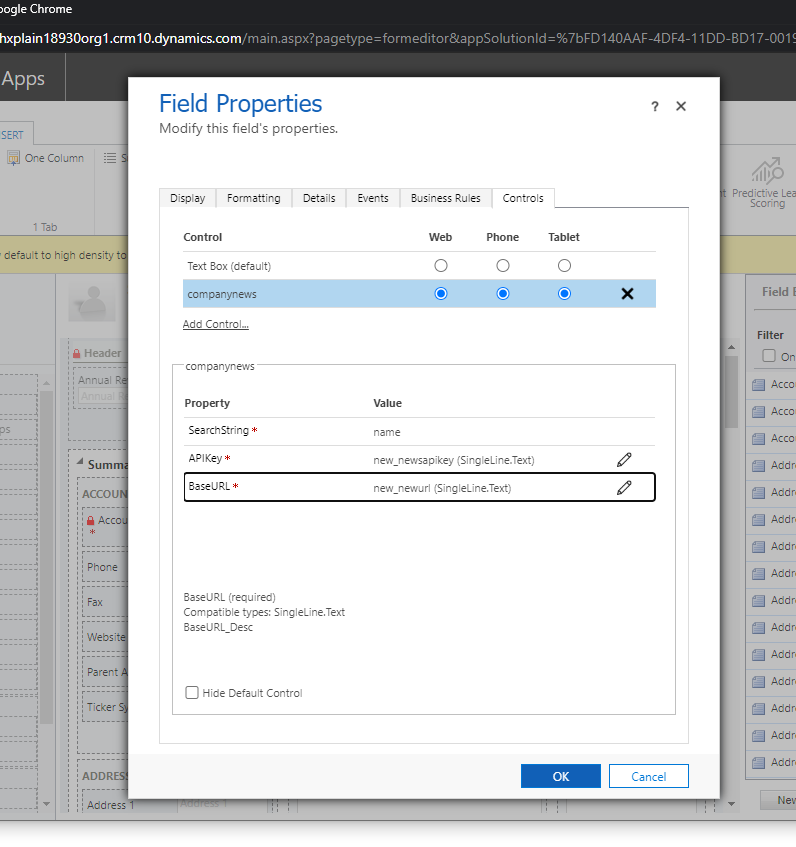
Task: Close the Field Properties dialog
Action: pos(681,106)
